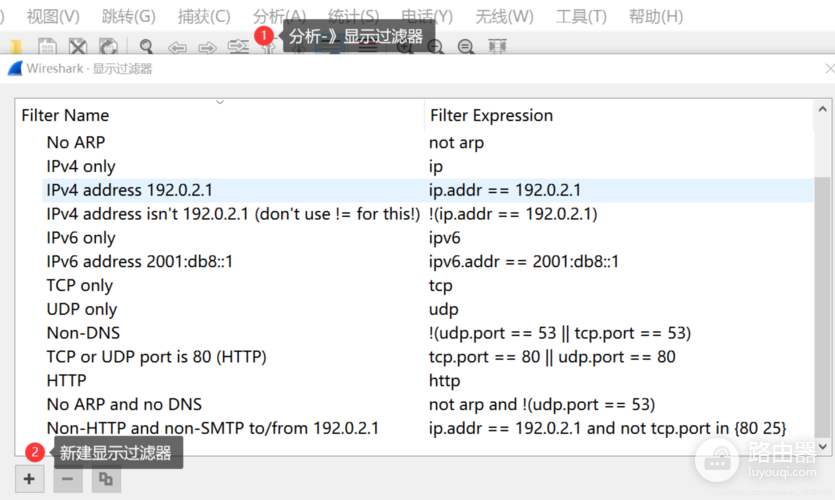Click the Filter Expression column header
Screen dimensions: 835x500
point(491,115)
